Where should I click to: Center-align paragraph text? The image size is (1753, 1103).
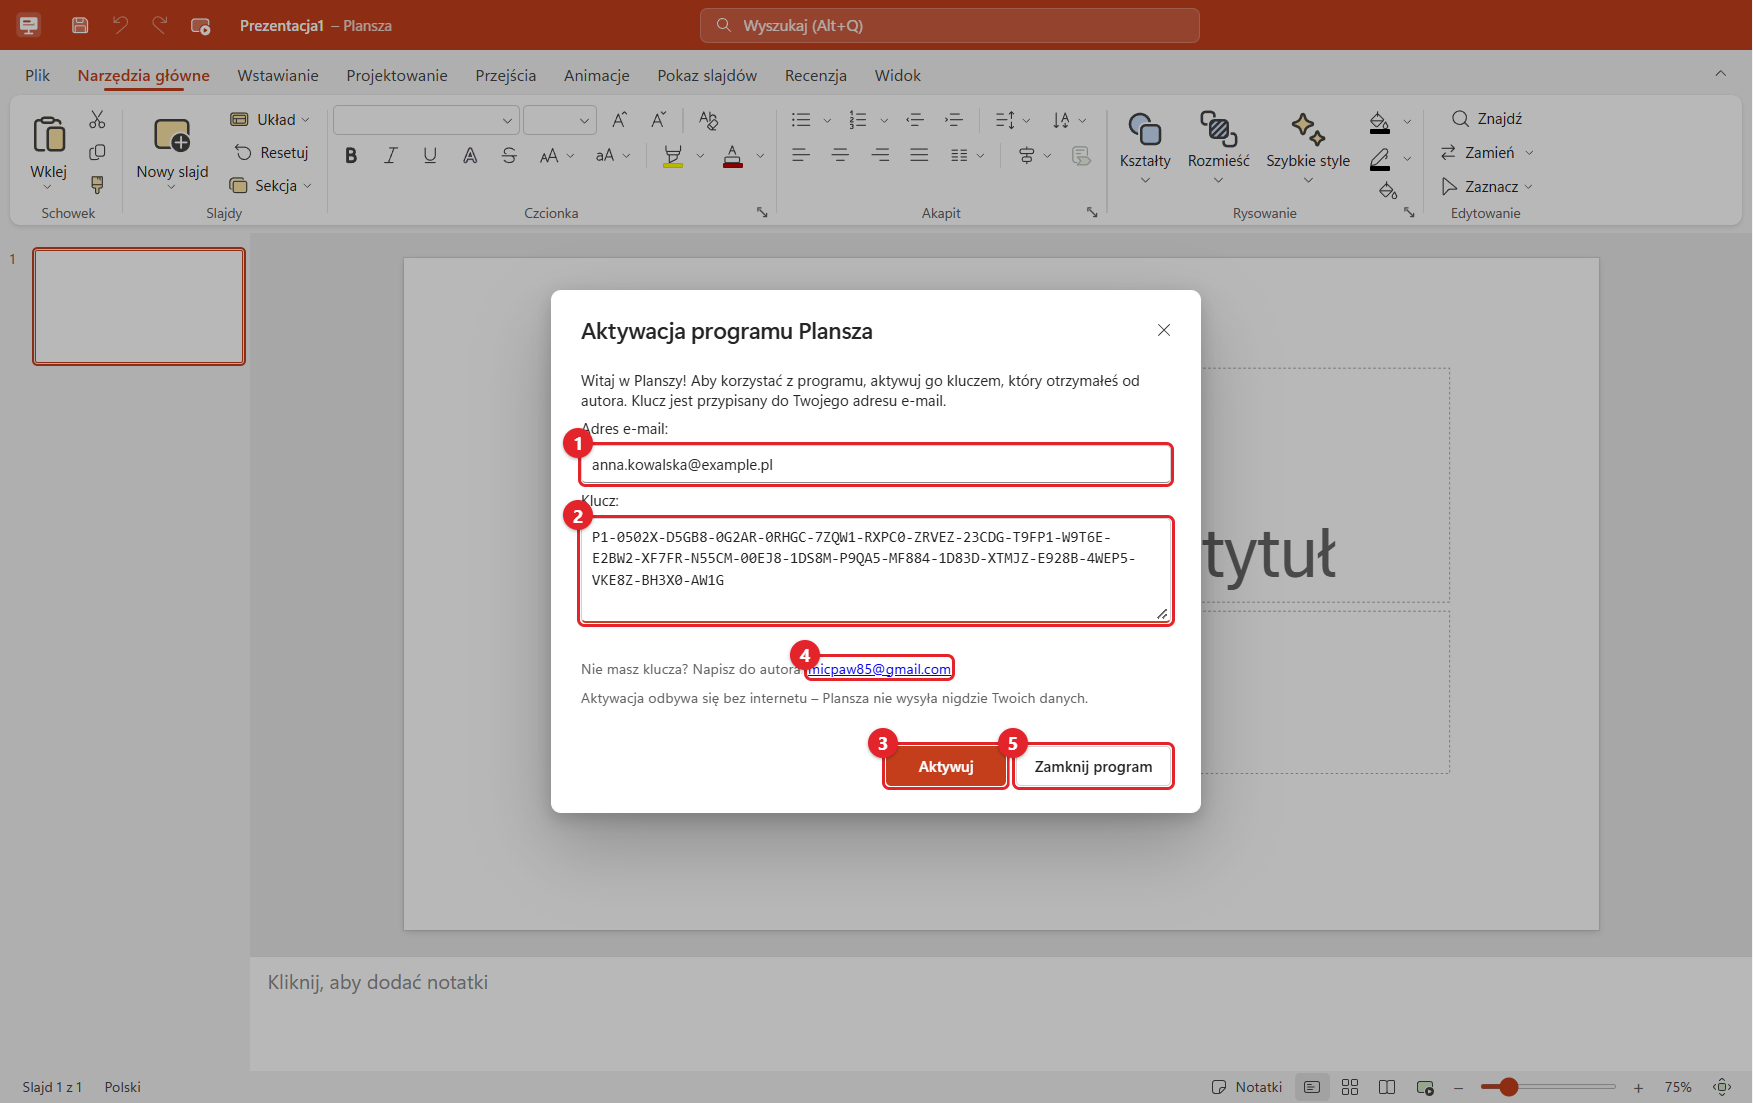[x=840, y=155]
